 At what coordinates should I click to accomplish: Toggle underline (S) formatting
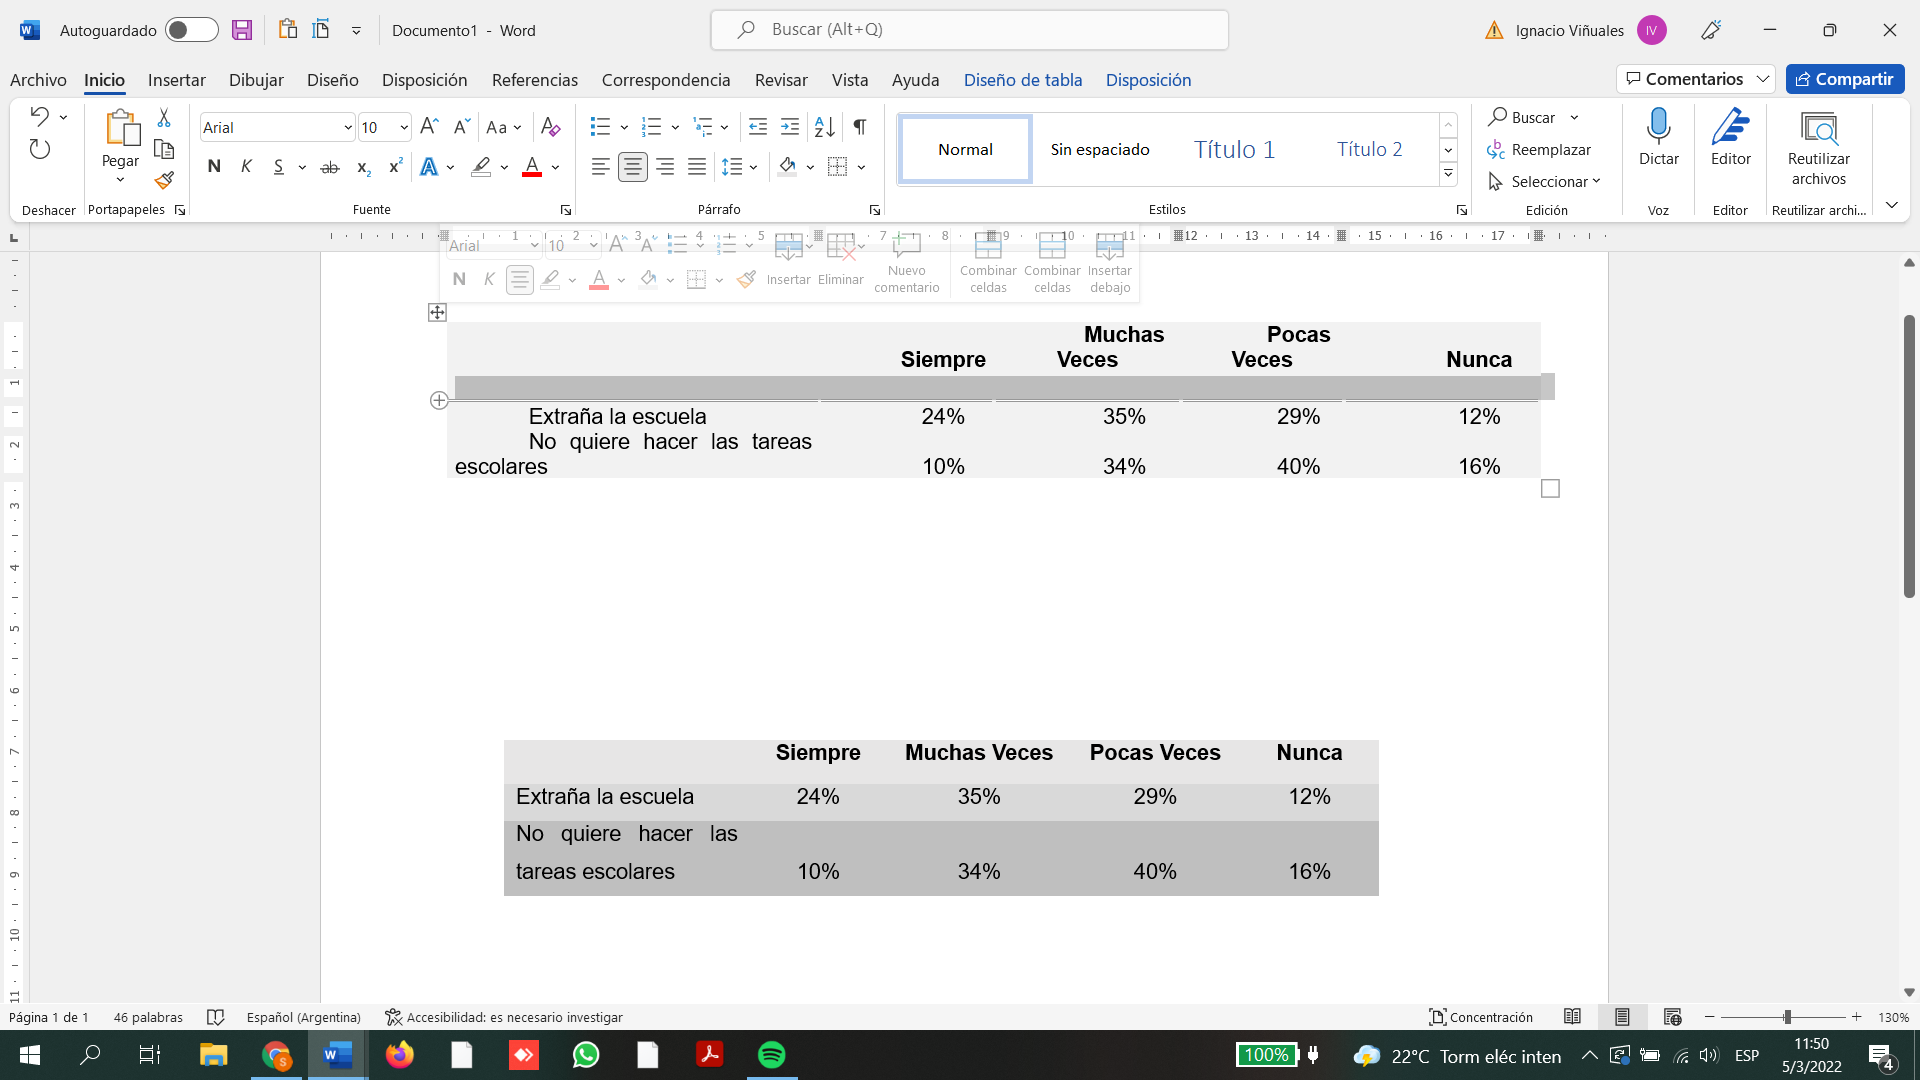279,167
